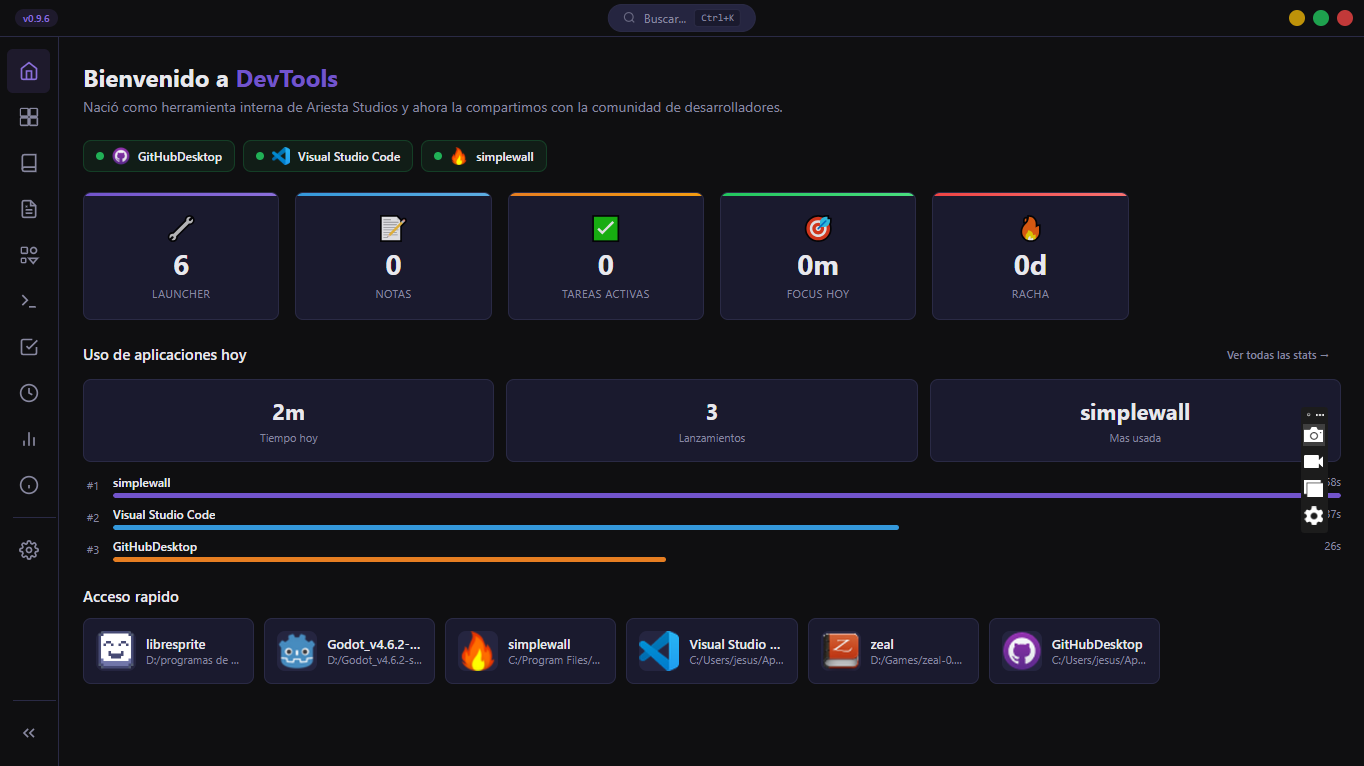1364x766 pixels.
Task: Launch Godot_v4.6.2 from quick access
Action: 349,651
